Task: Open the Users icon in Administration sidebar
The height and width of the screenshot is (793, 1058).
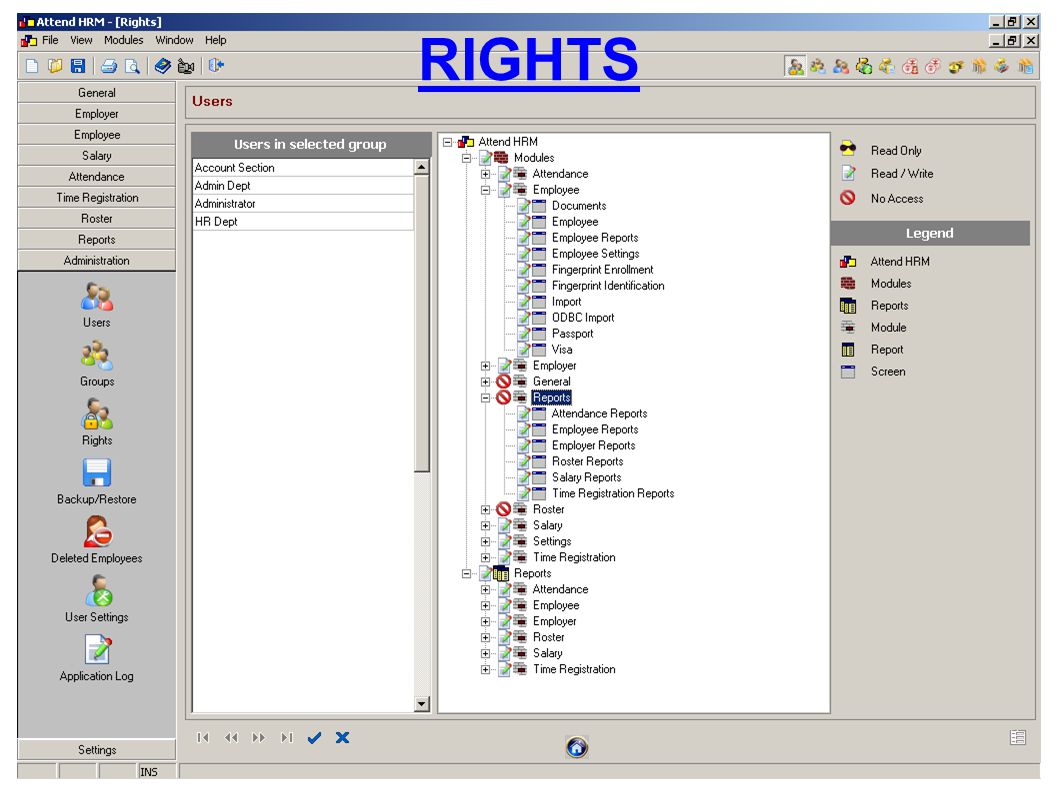Action: (x=96, y=296)
